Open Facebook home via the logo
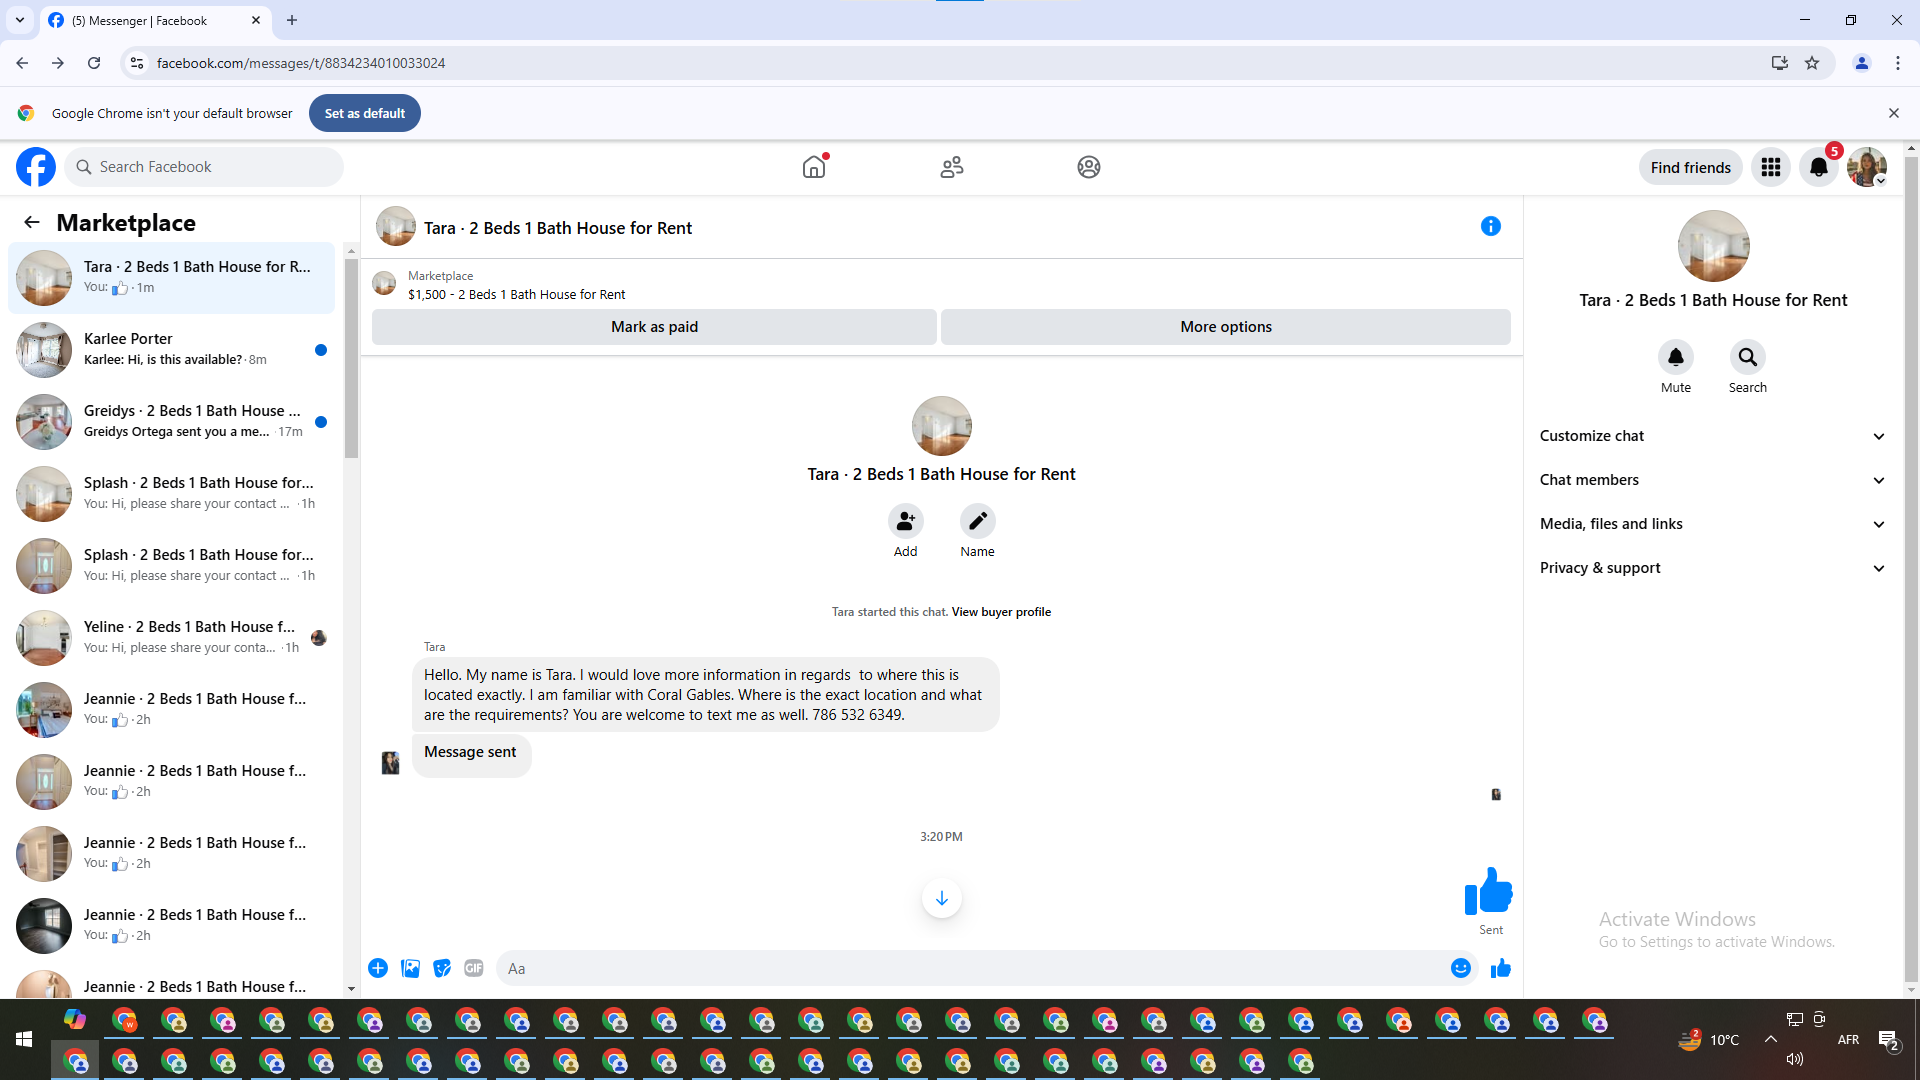 (x=36, y=167)
